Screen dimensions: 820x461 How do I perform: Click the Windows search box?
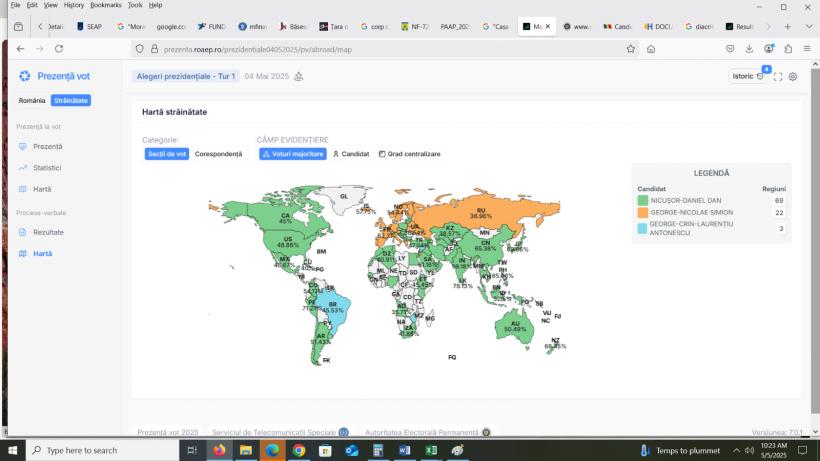point(102,450)
